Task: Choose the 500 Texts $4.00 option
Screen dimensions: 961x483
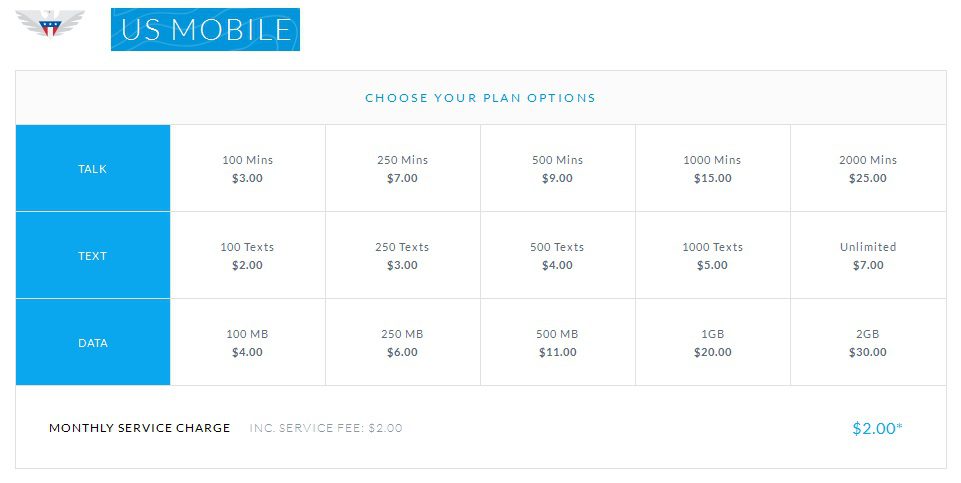Action: click(558, 256)
